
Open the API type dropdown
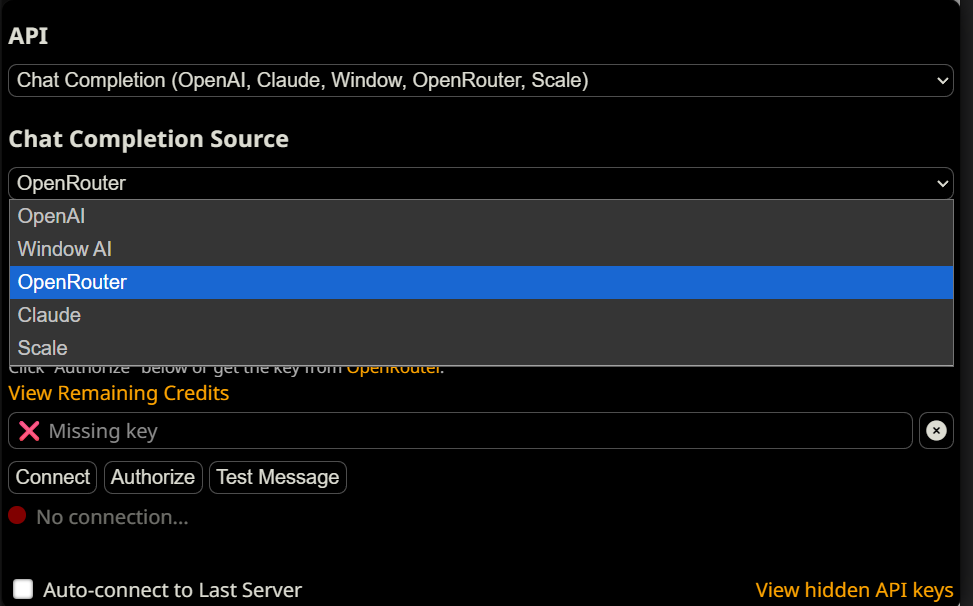click(480, 81)
